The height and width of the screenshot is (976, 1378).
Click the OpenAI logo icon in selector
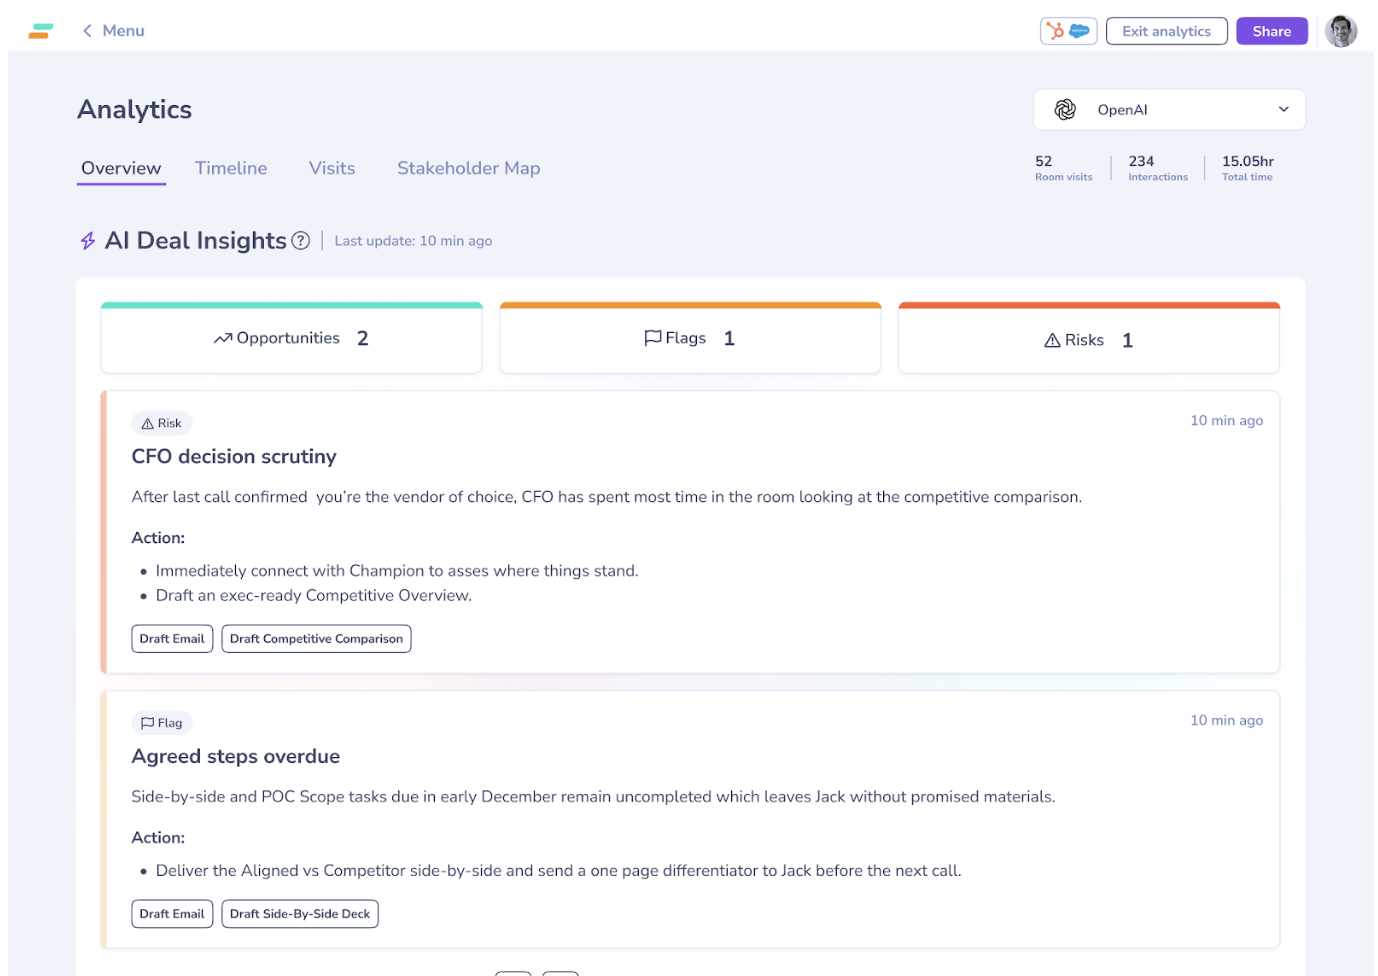click(x=1065, y=110)
